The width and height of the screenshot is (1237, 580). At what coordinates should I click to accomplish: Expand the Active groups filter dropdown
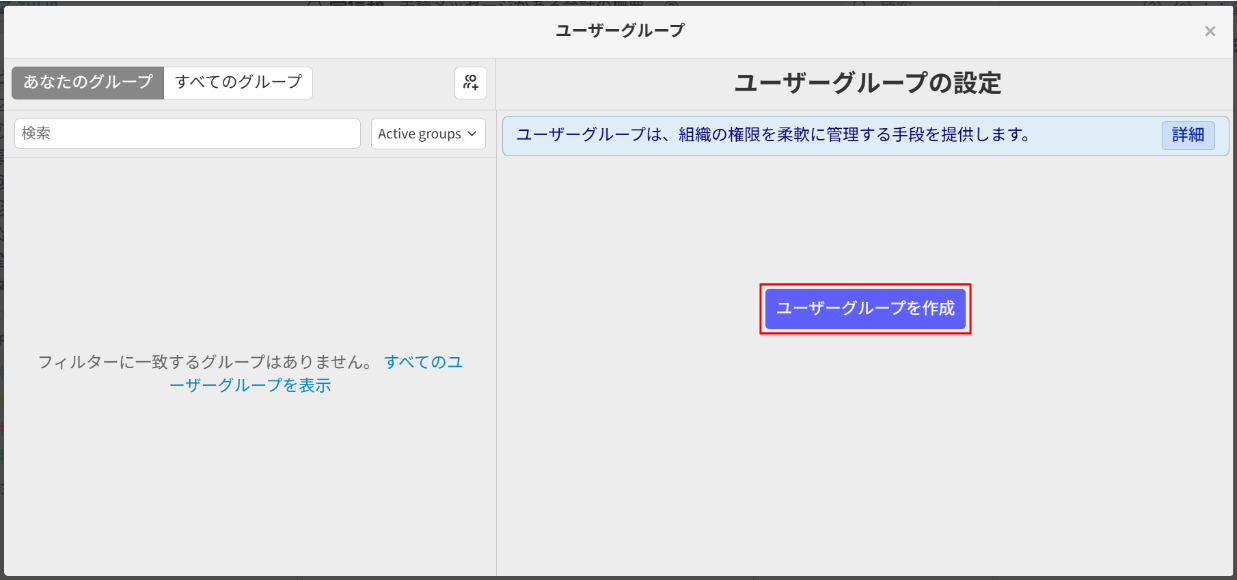[x=428, y=134]
